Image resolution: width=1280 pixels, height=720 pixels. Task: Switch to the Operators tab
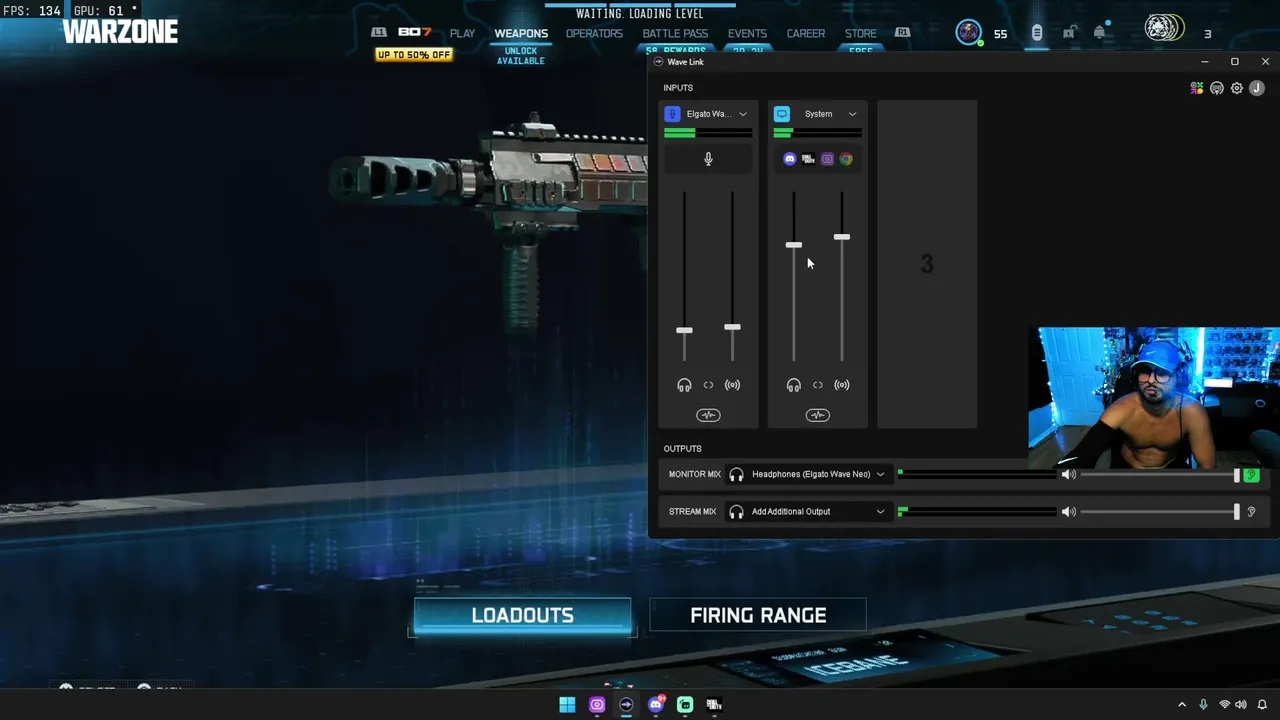point(594,33)
